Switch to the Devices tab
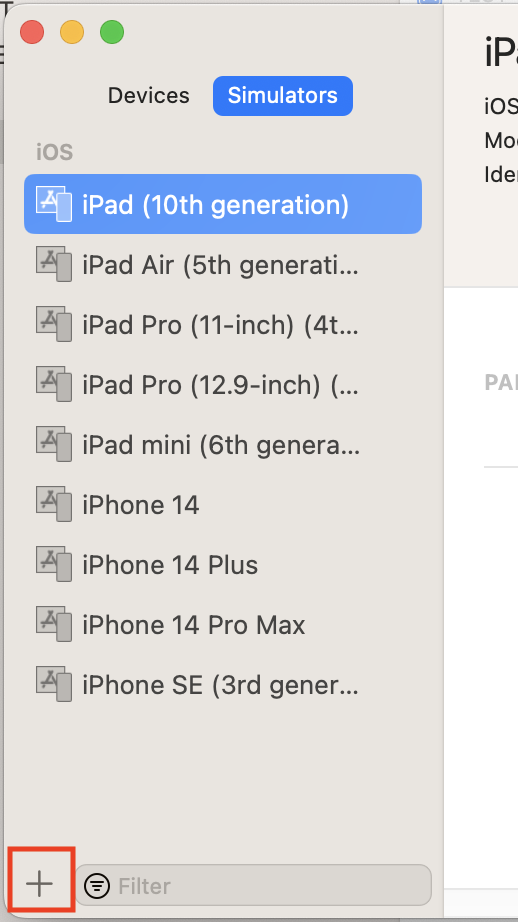518x922 pixels. 148,95
